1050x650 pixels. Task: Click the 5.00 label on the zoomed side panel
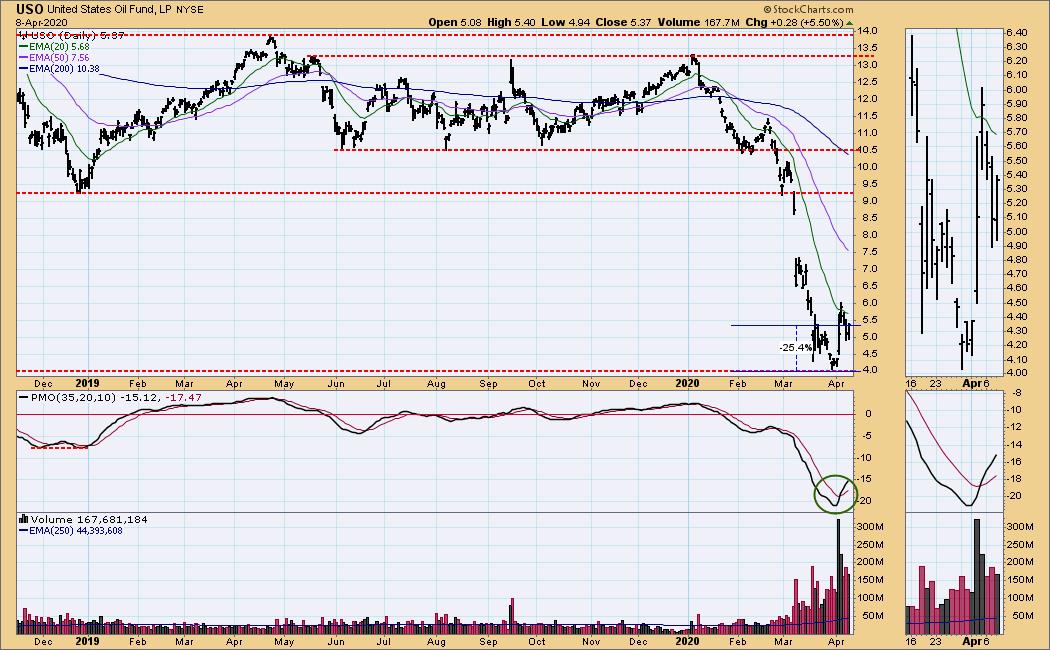pos(1016,232)
